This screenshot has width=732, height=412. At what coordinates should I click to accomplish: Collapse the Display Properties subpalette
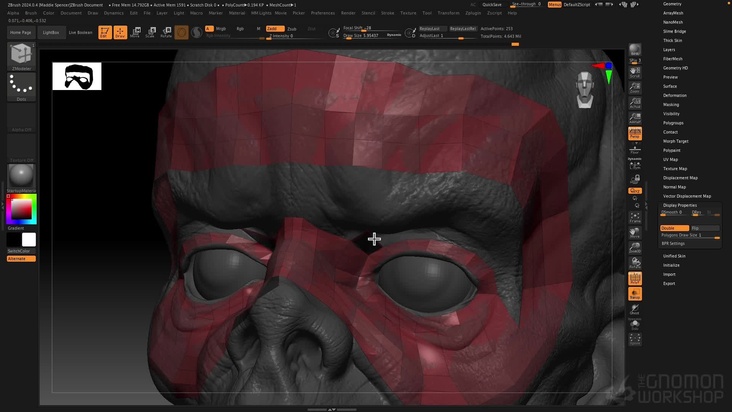680,205
